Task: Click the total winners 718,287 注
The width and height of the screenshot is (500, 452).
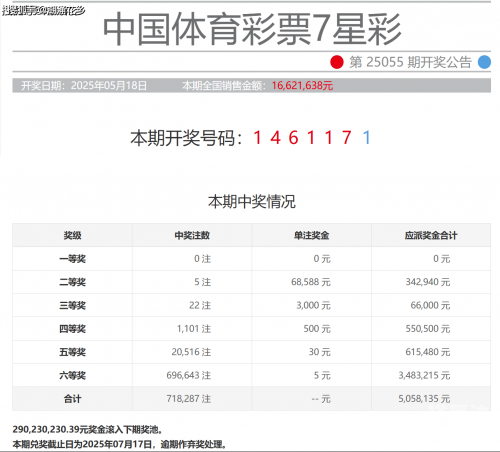Action: [189, 399]
